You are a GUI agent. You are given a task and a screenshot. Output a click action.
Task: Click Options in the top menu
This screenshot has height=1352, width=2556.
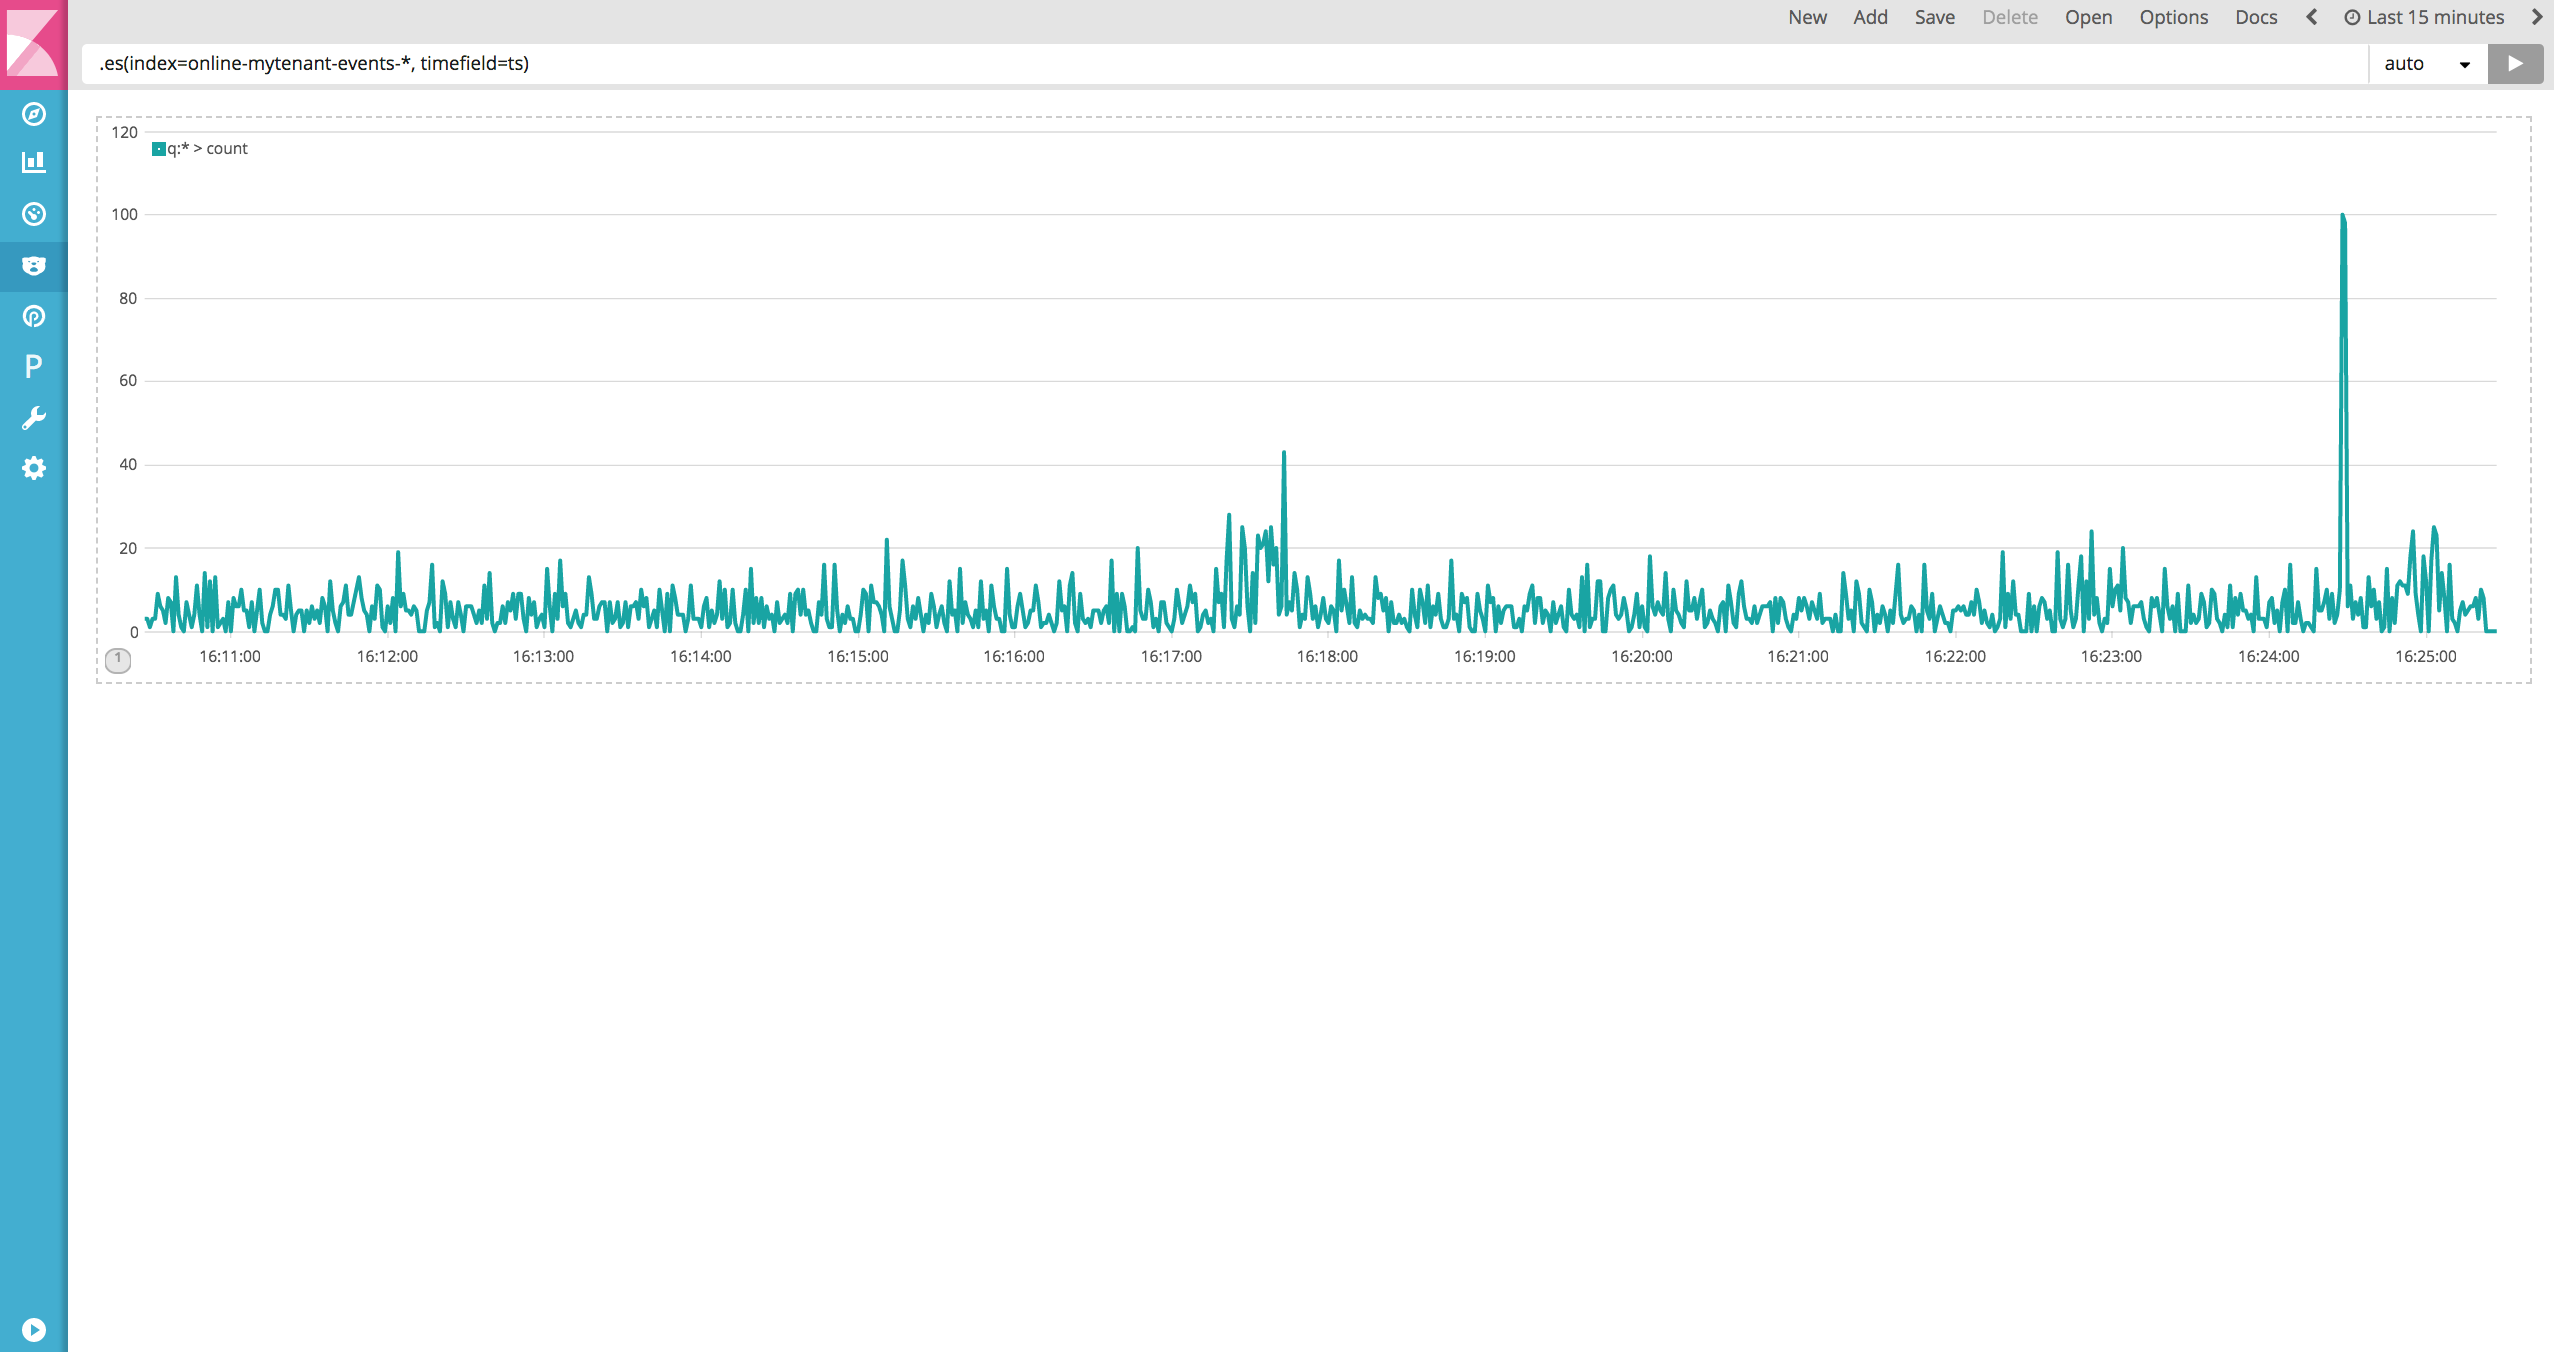pyautogui.click(x=2173, y=17)
